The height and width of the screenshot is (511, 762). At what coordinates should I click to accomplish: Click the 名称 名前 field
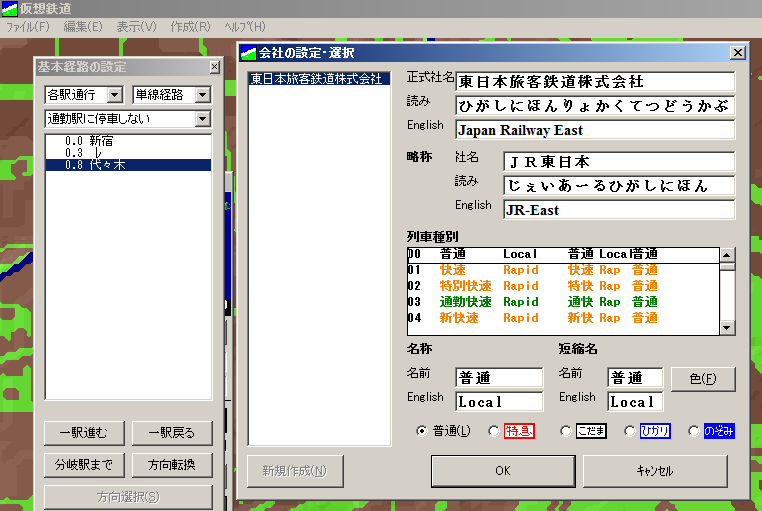coord(499,378)
